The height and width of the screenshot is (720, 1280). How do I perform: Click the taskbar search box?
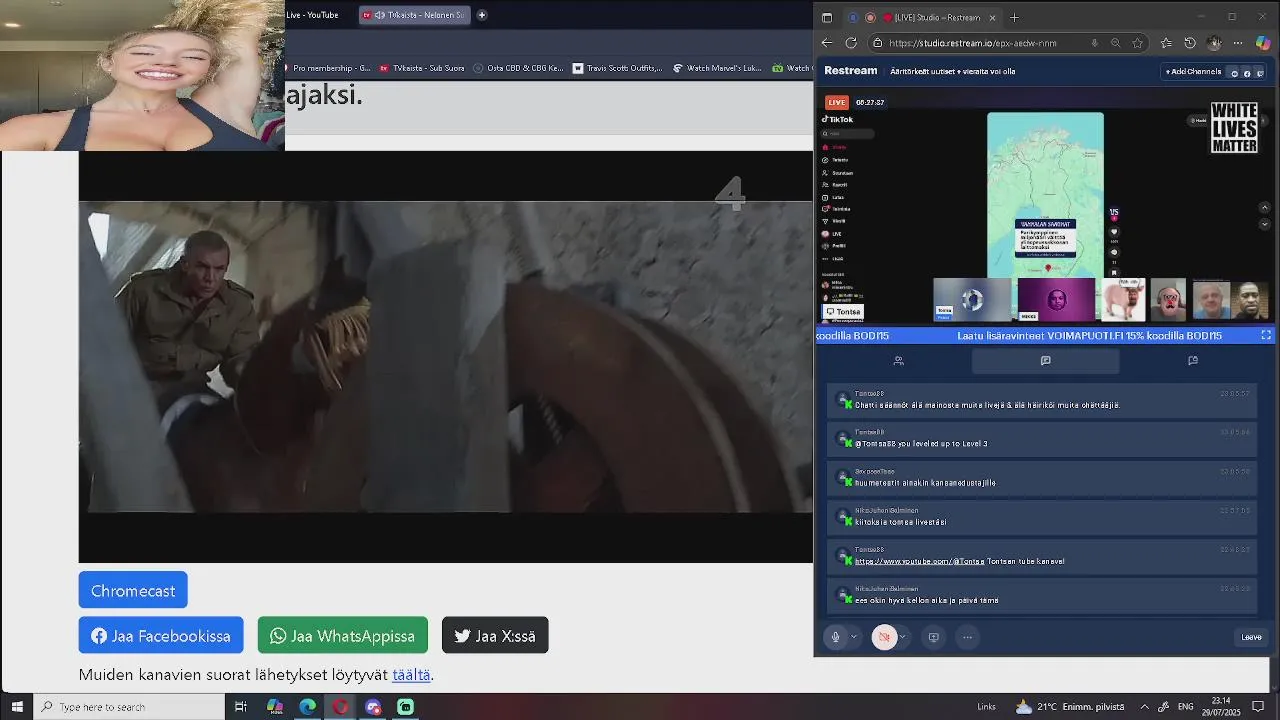click(129, 707)
